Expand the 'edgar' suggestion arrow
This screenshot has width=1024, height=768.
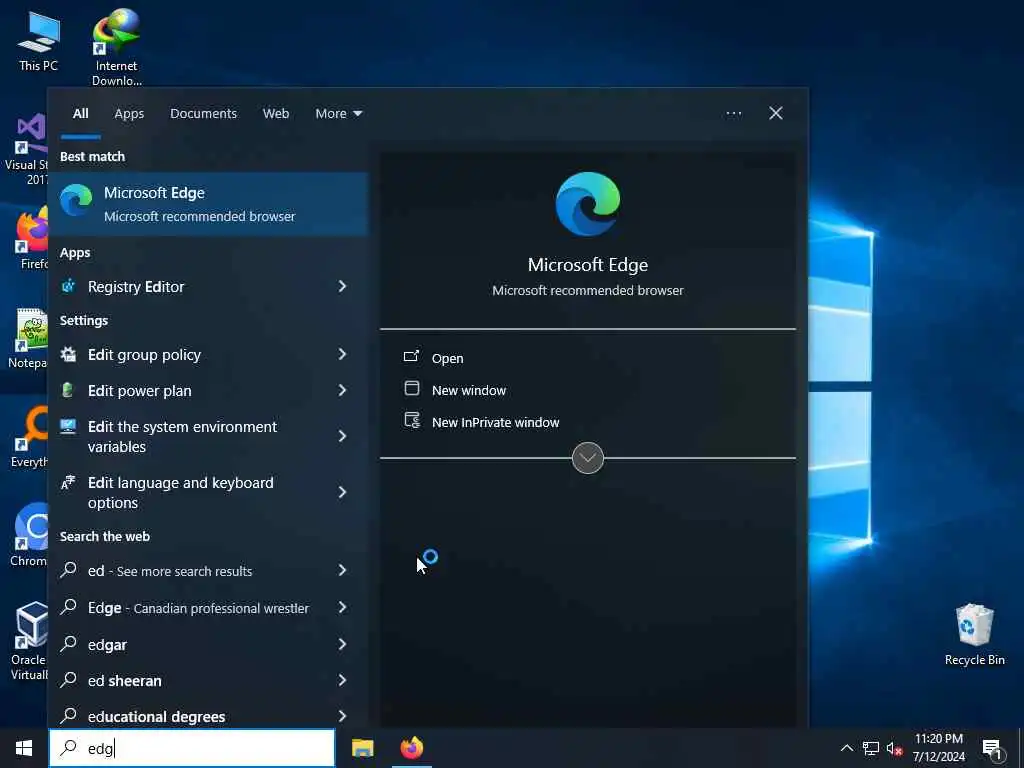(x=342, y=644)
